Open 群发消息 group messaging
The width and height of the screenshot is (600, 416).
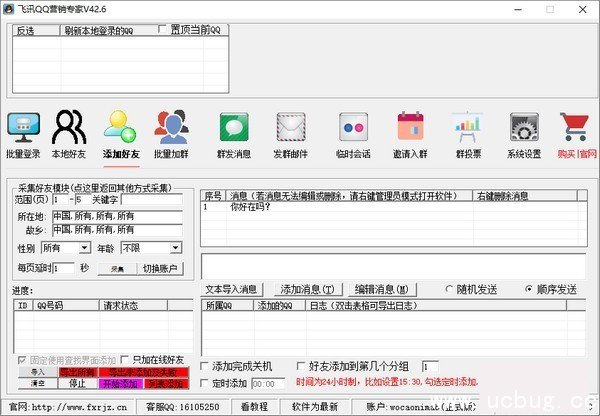pyautogui.click(x=234, y=135)
